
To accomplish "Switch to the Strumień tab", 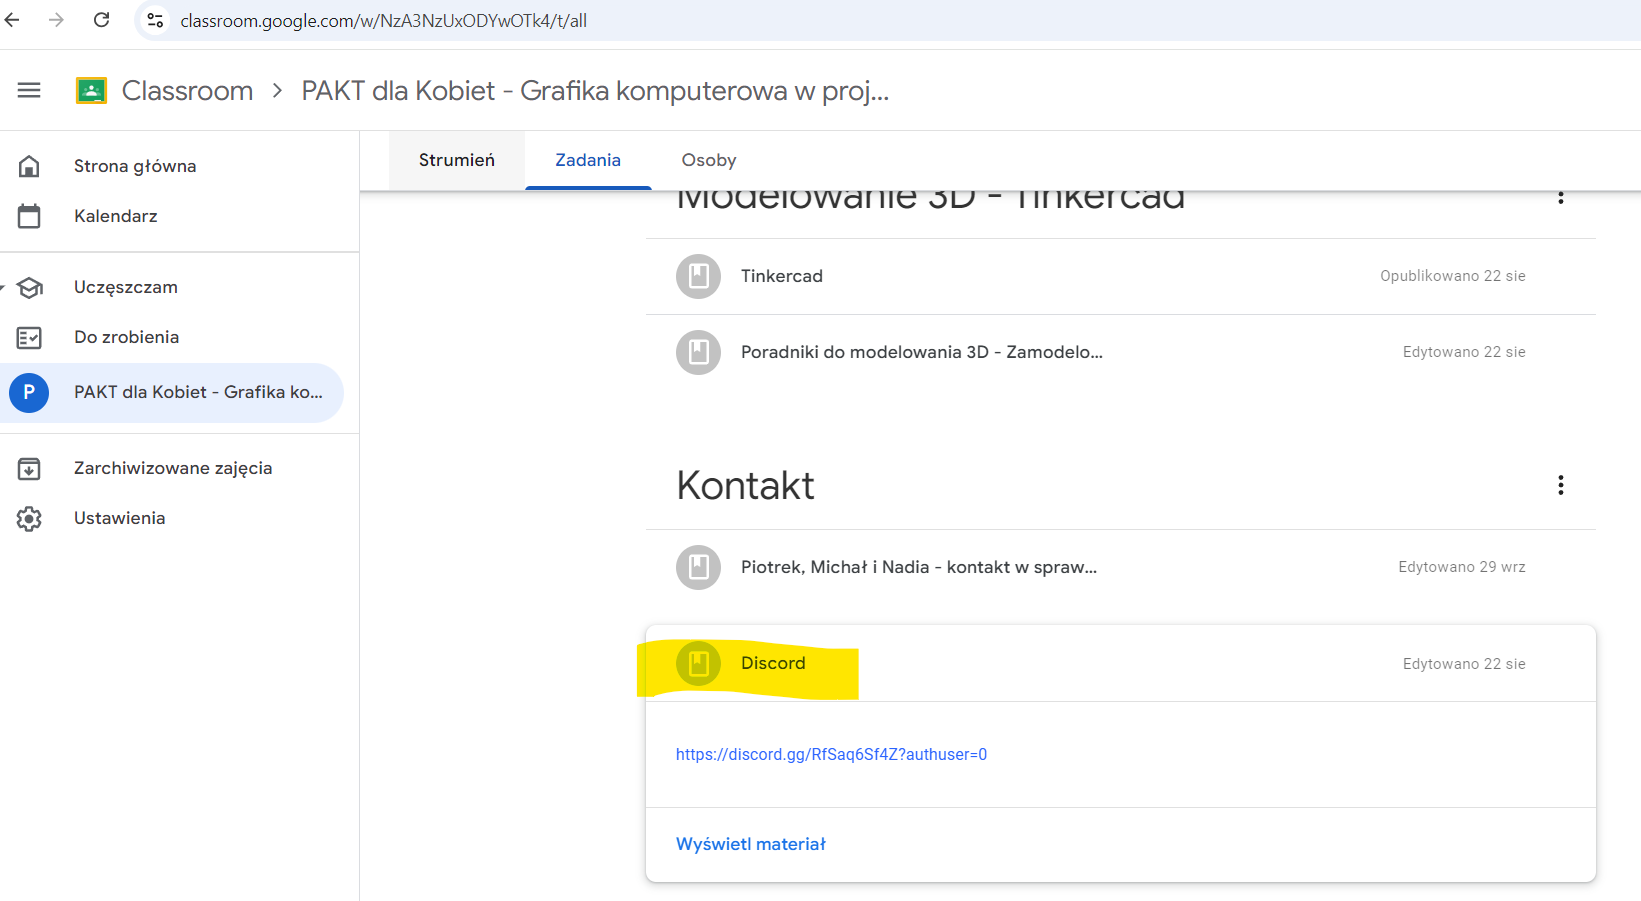I will click(x=457, y=160).
